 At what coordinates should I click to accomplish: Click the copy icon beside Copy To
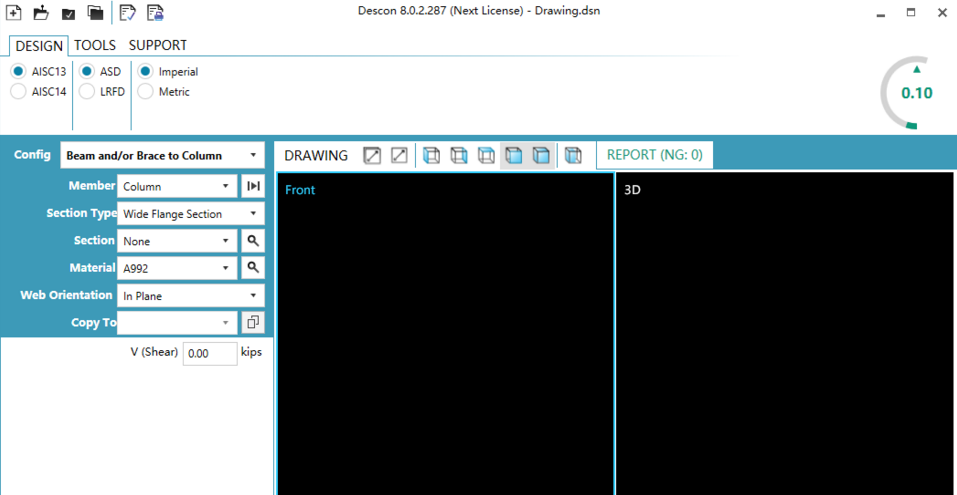(253, 322)
